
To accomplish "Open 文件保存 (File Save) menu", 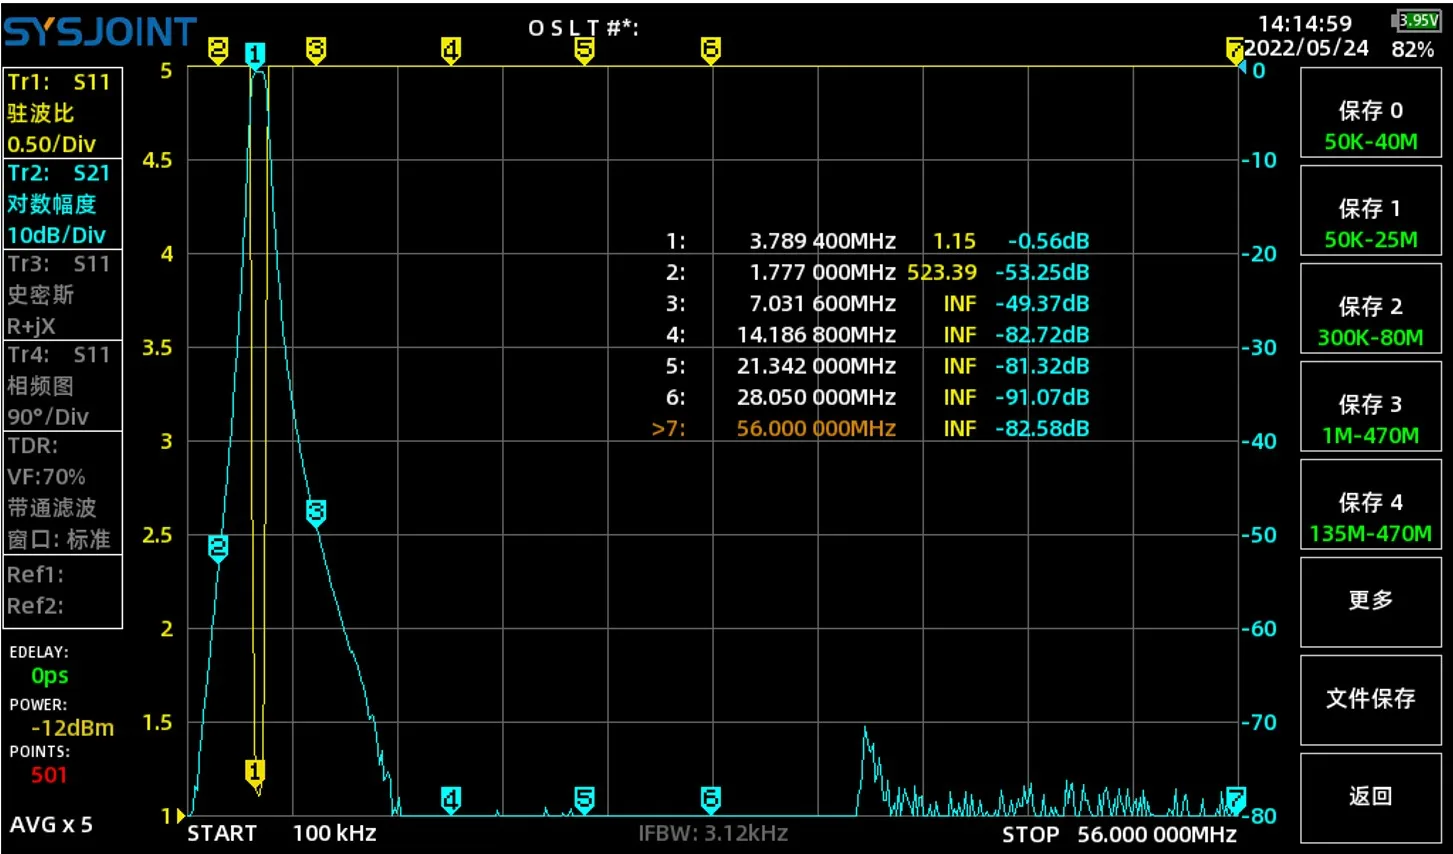I will tap(1370, 698).
